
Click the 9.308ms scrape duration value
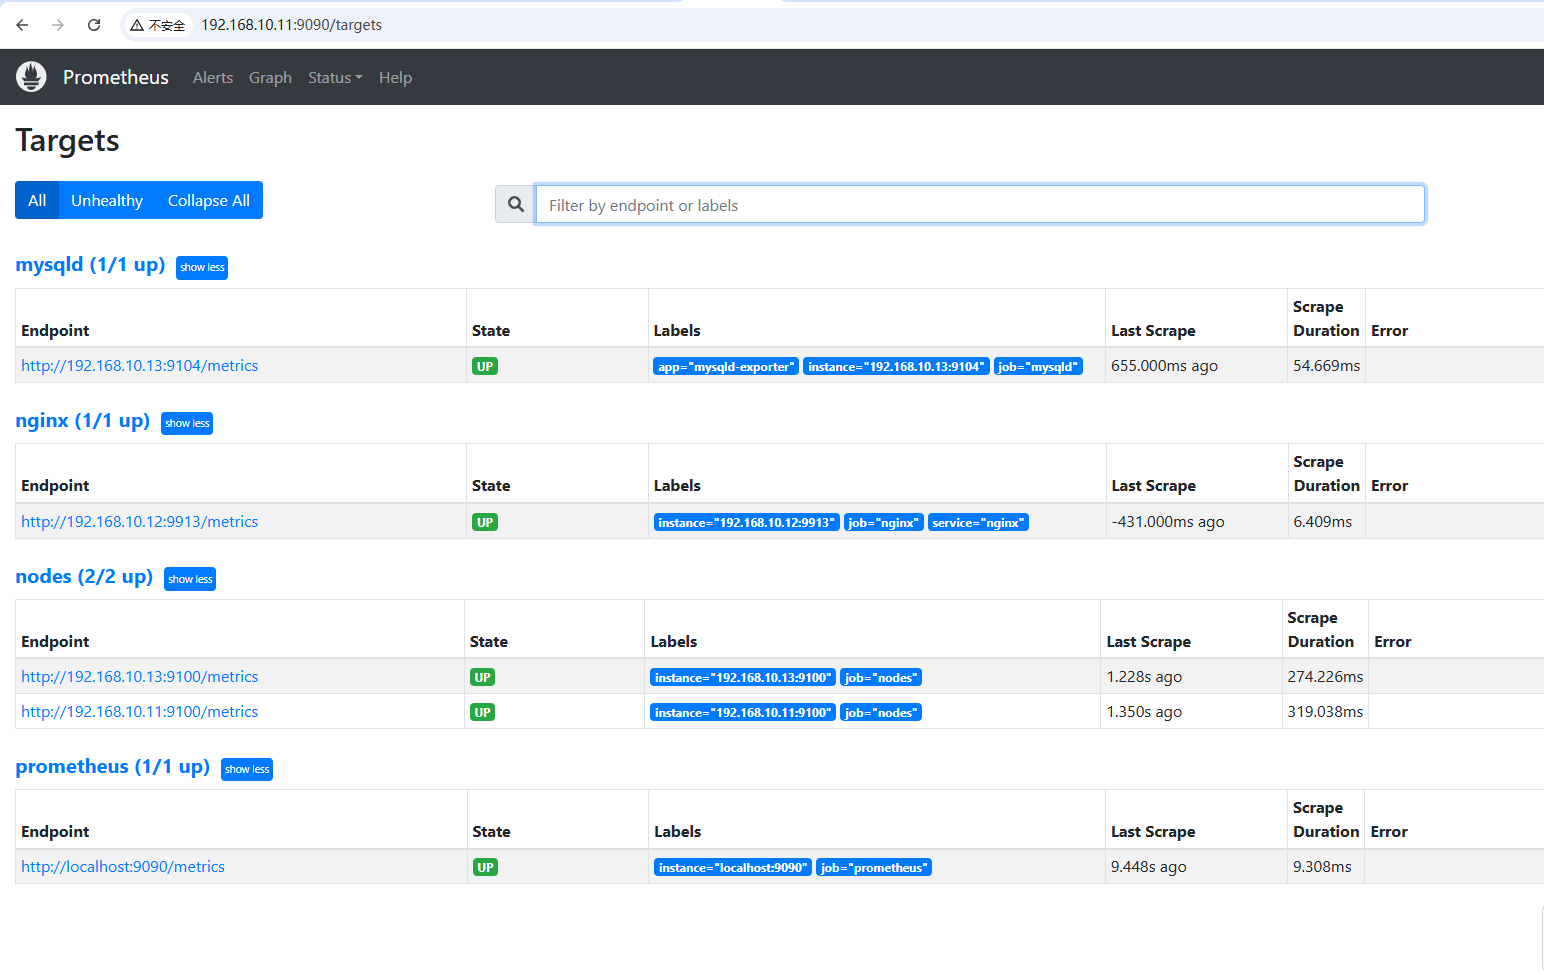[x=1322, y=867]
